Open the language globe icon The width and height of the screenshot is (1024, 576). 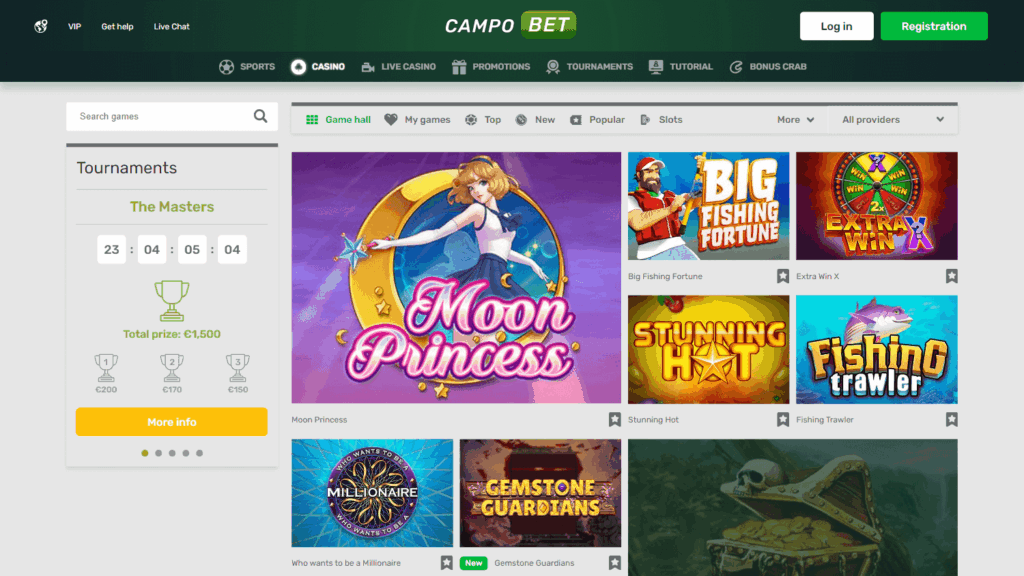[41, 26]
